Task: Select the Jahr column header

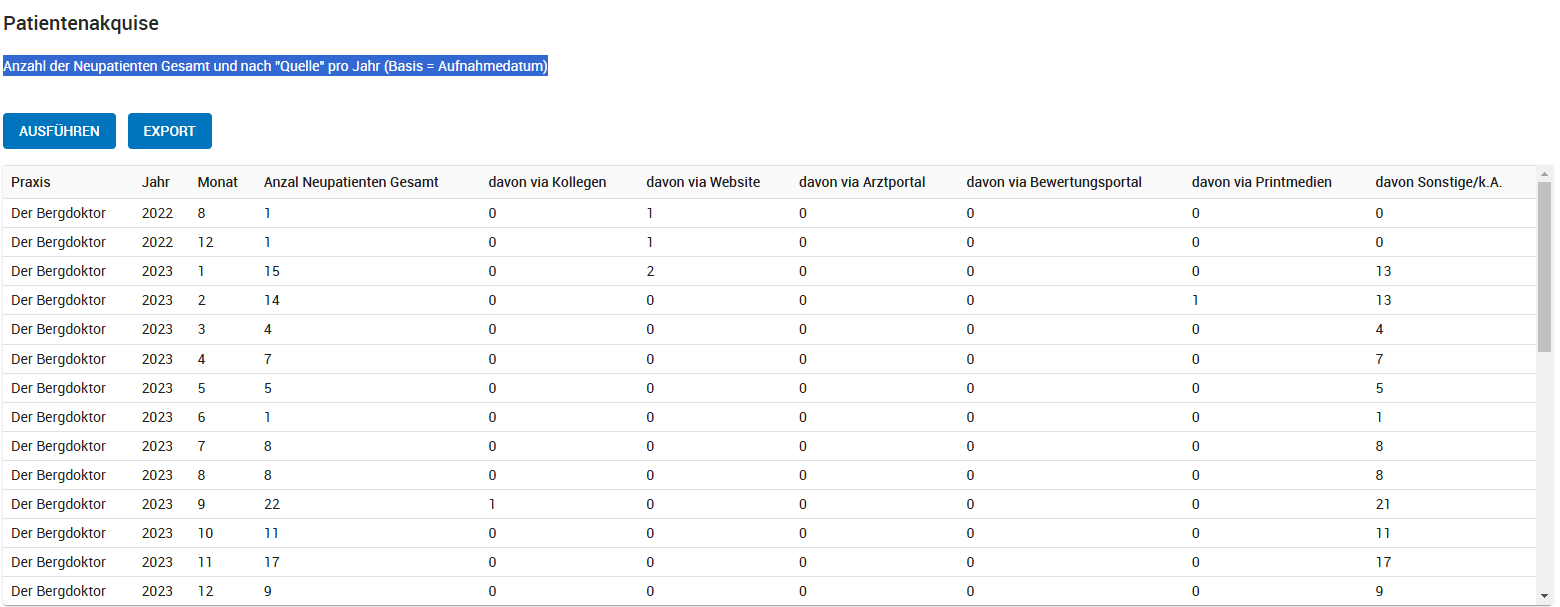Action: [156, 182]
